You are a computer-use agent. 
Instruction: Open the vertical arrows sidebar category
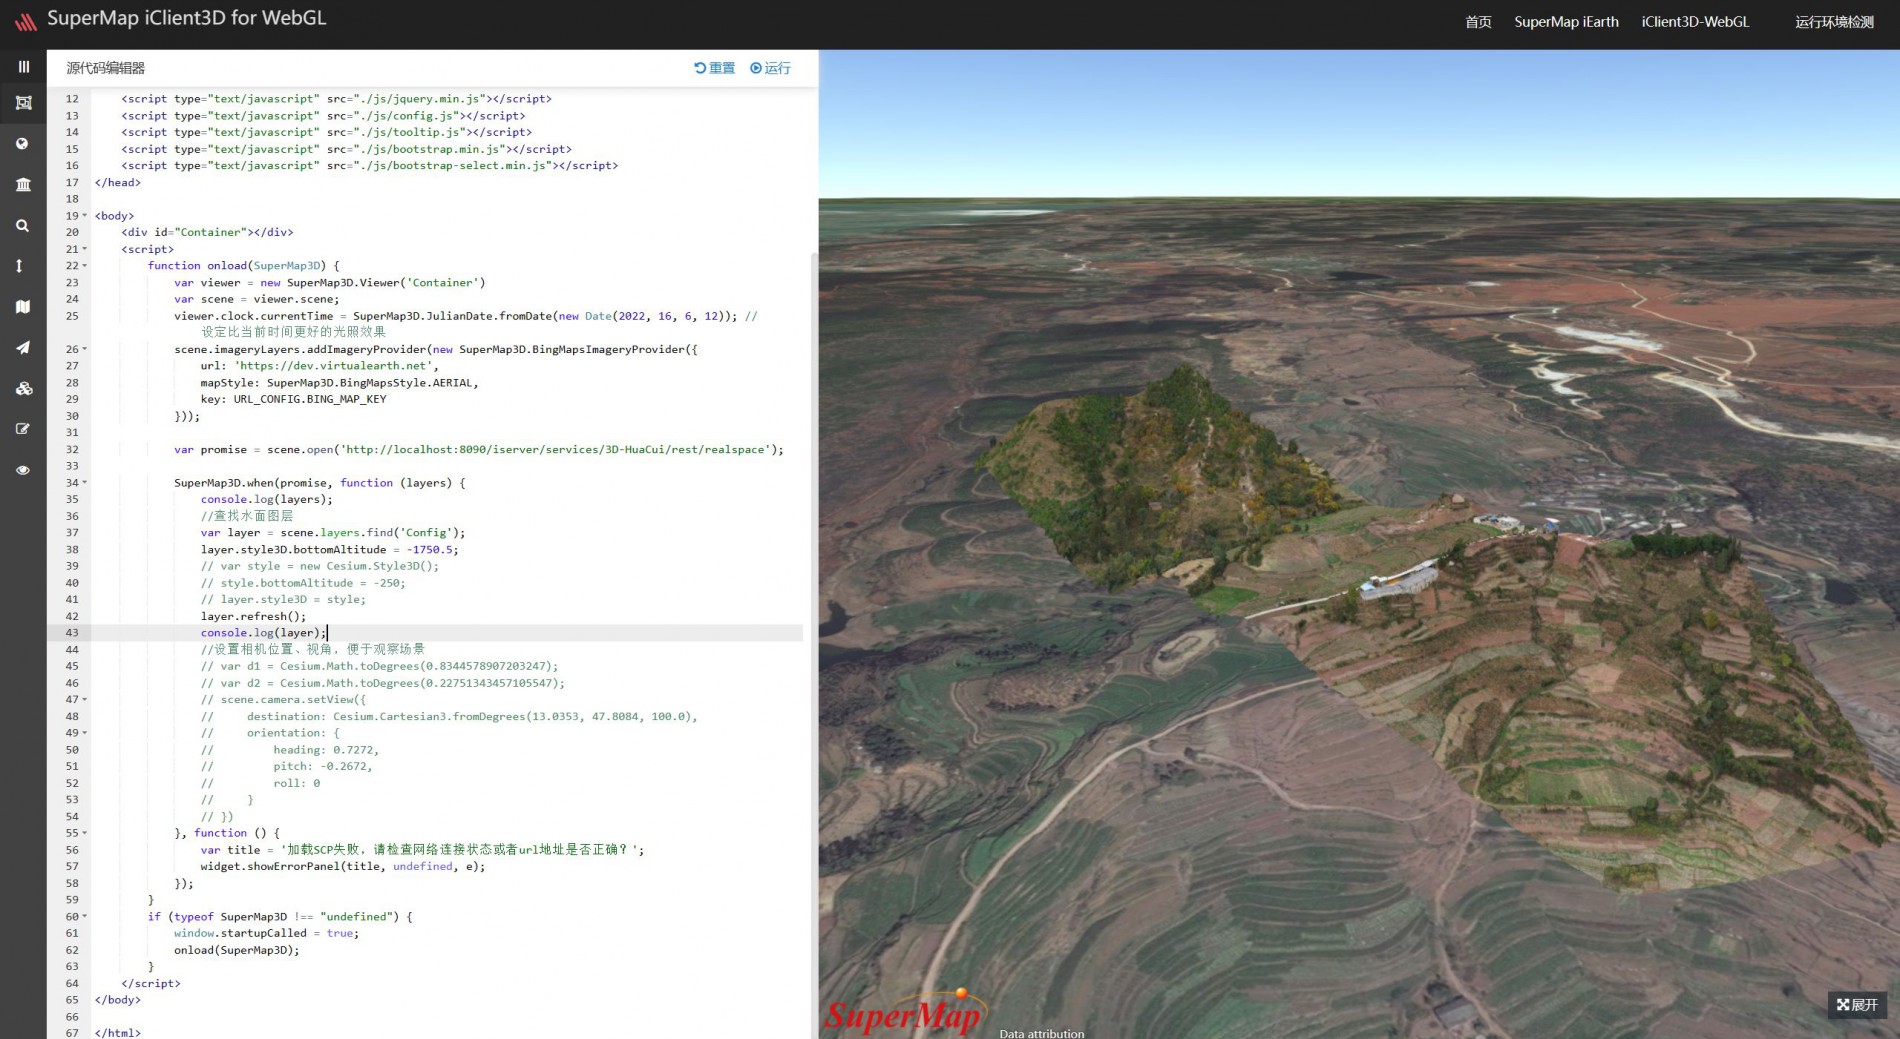[x=19, y=266]
